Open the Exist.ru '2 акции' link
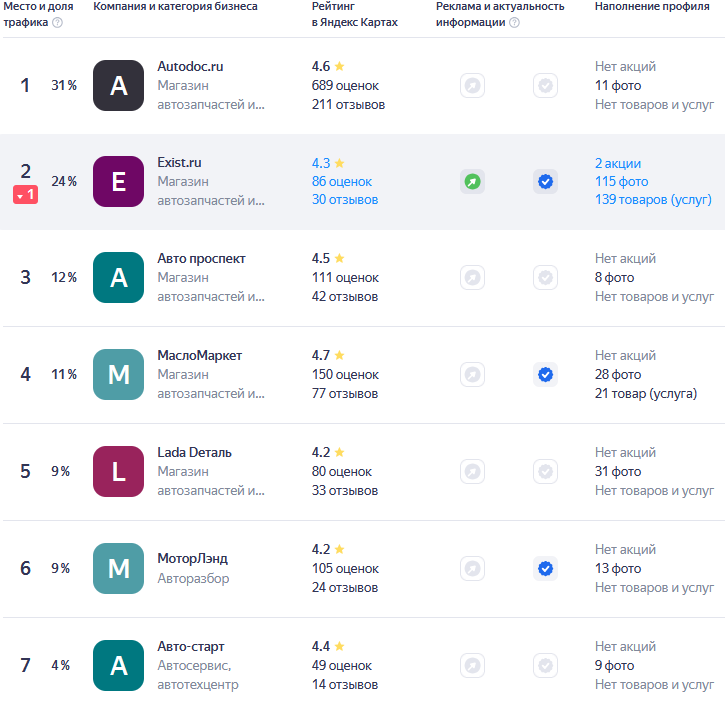 point(618,163)
